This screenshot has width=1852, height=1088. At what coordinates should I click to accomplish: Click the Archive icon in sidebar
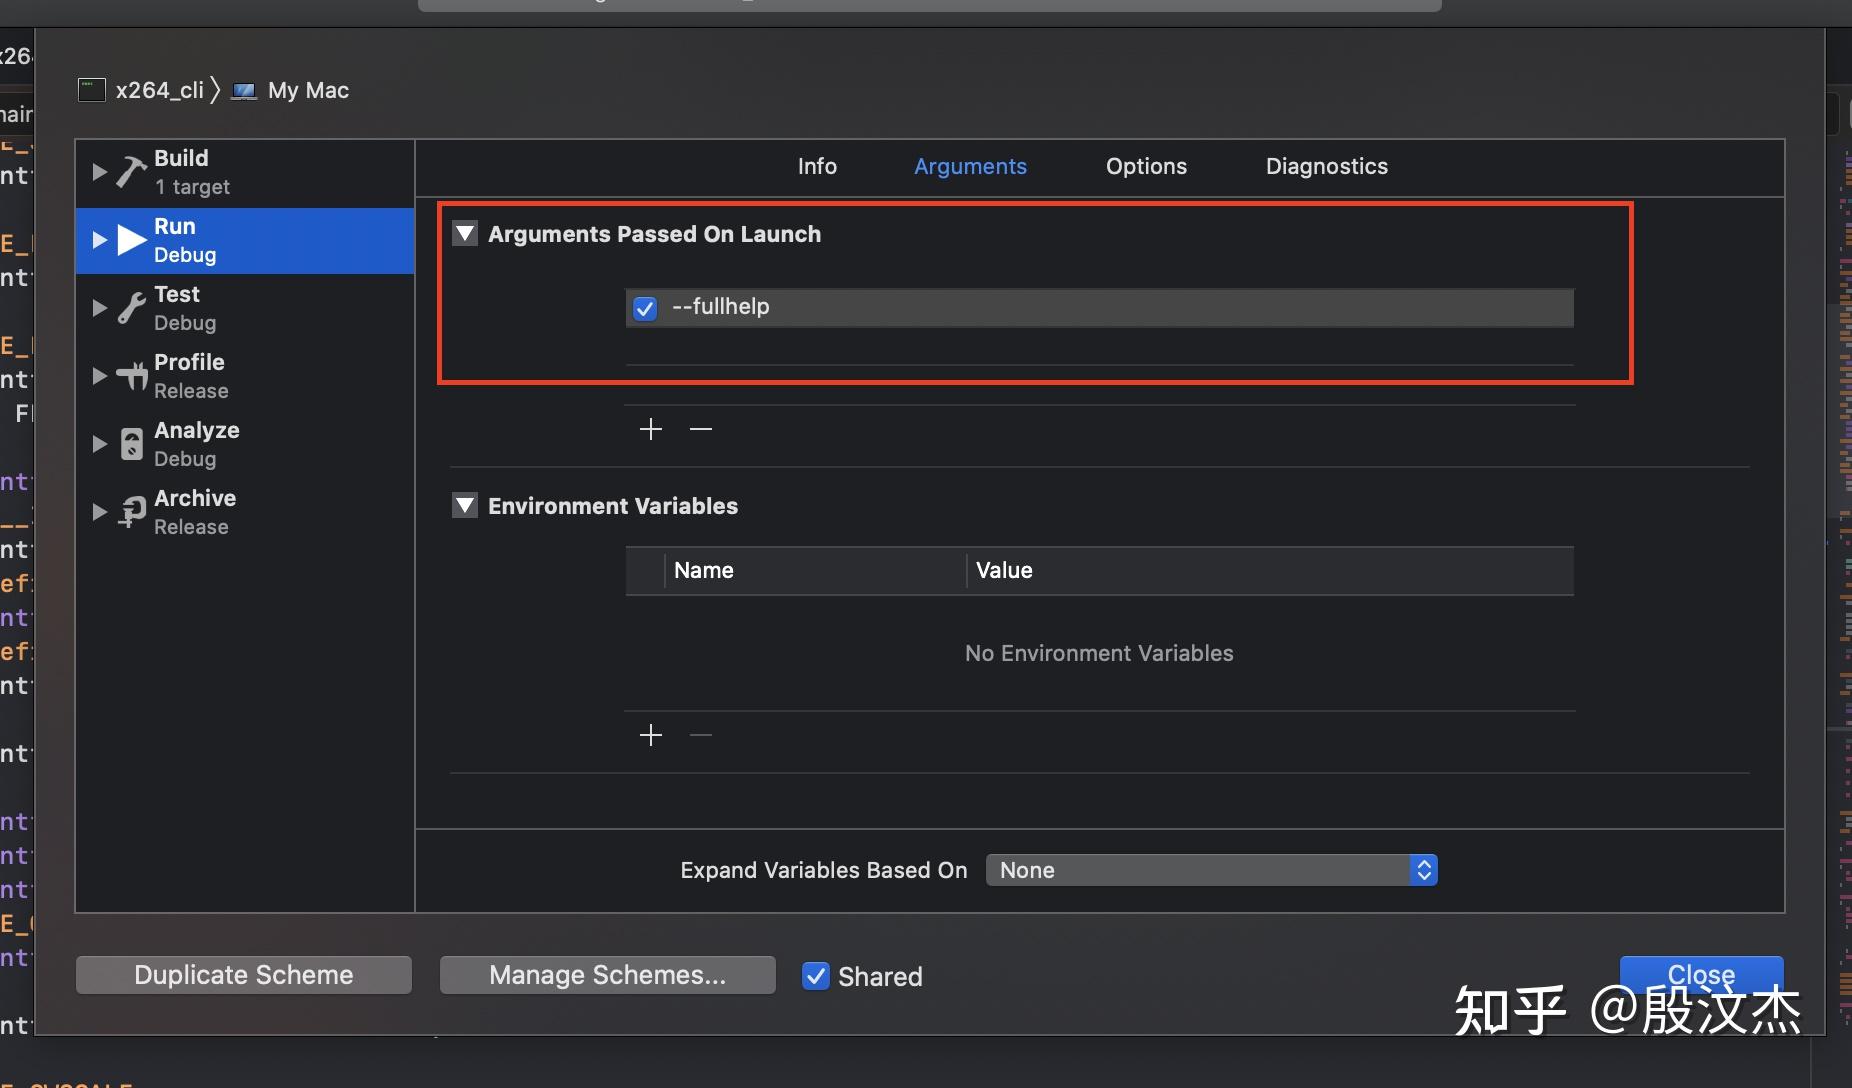click(131, 512)
